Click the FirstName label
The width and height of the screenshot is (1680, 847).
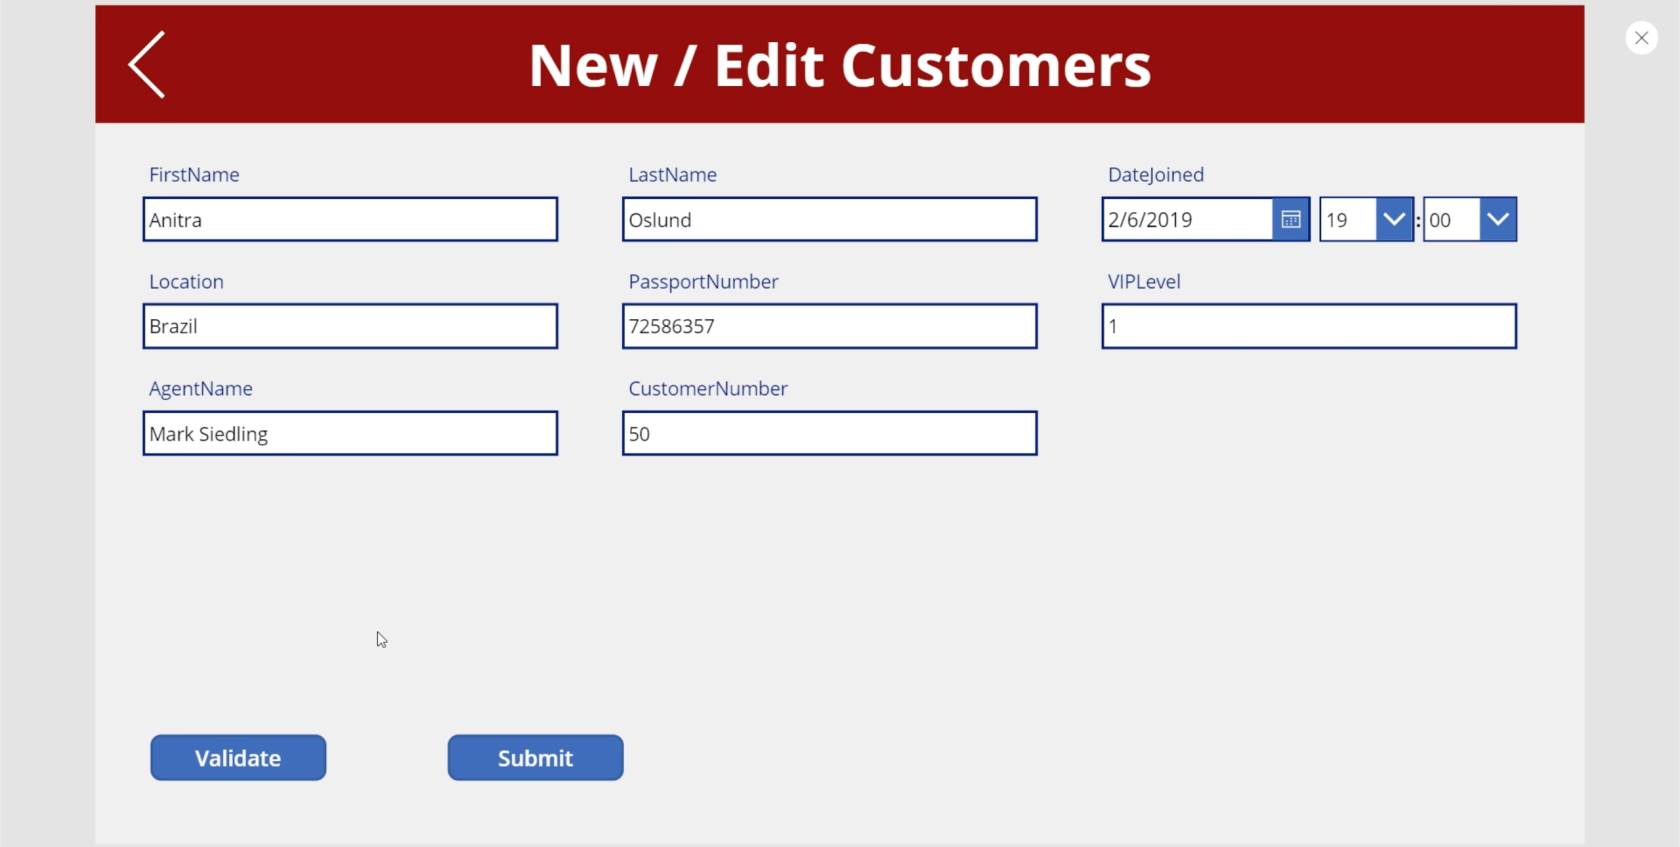pos(194,175)
